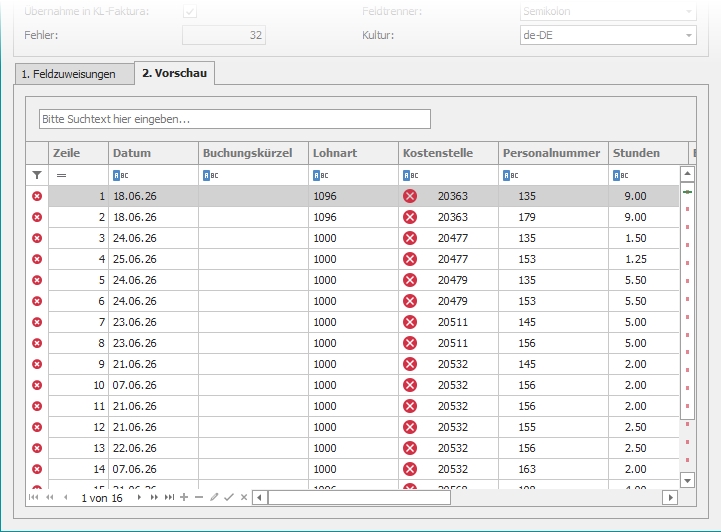Click the horizontal scrollbar thumb

point(359,497)
